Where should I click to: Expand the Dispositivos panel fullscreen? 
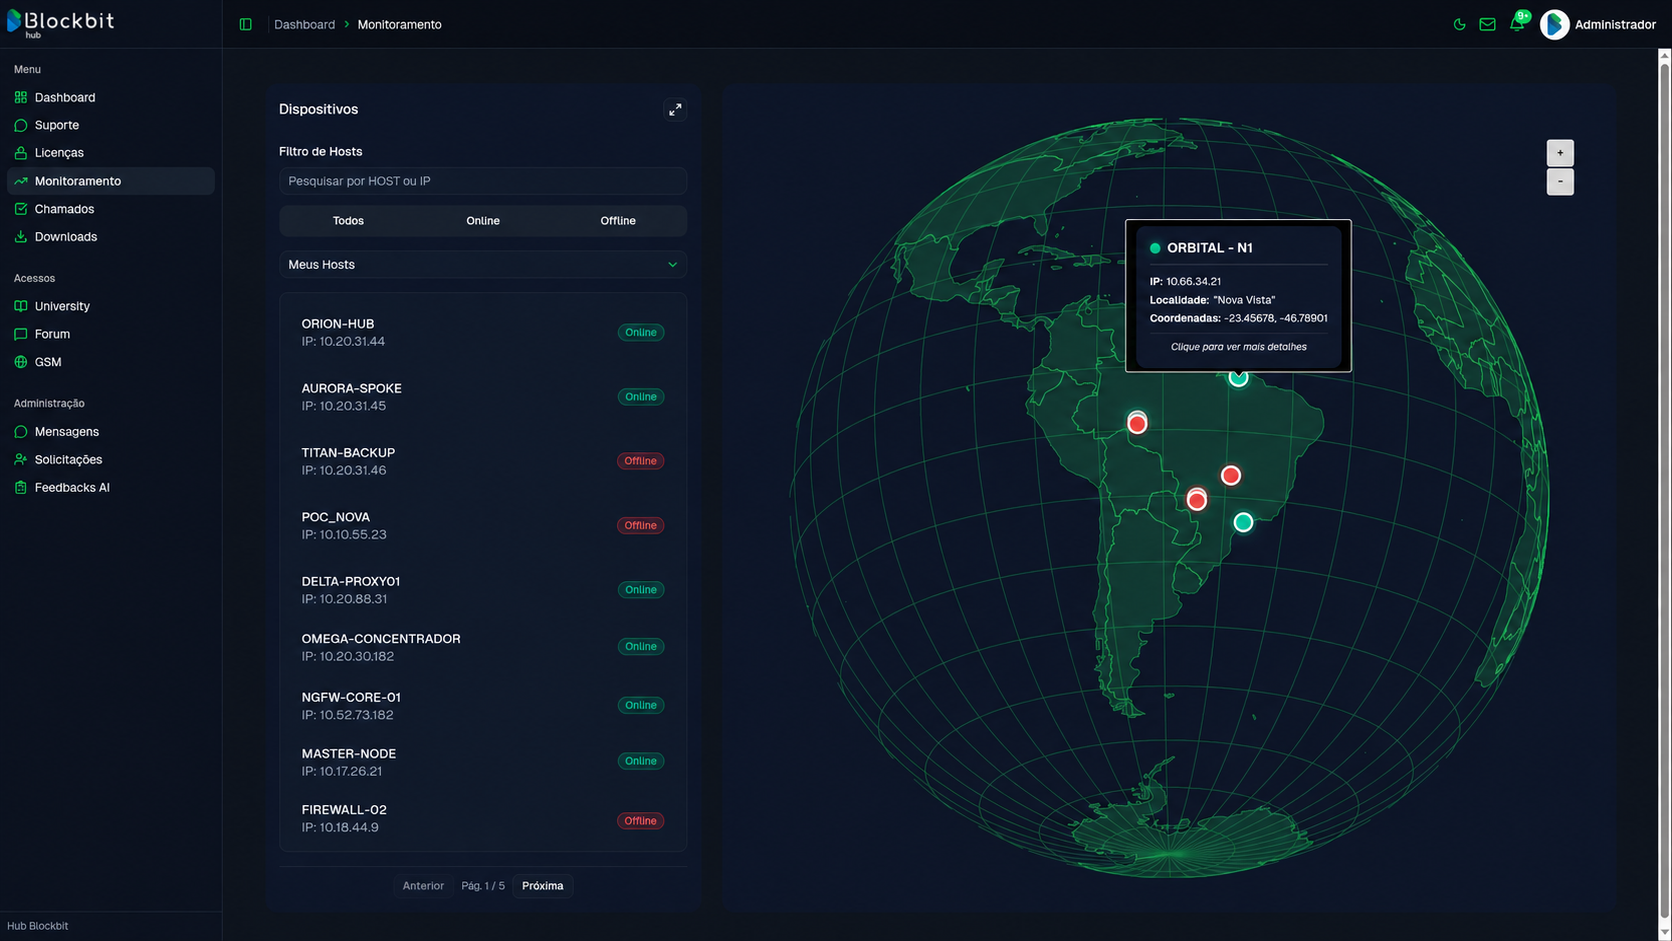pos(675,110)
